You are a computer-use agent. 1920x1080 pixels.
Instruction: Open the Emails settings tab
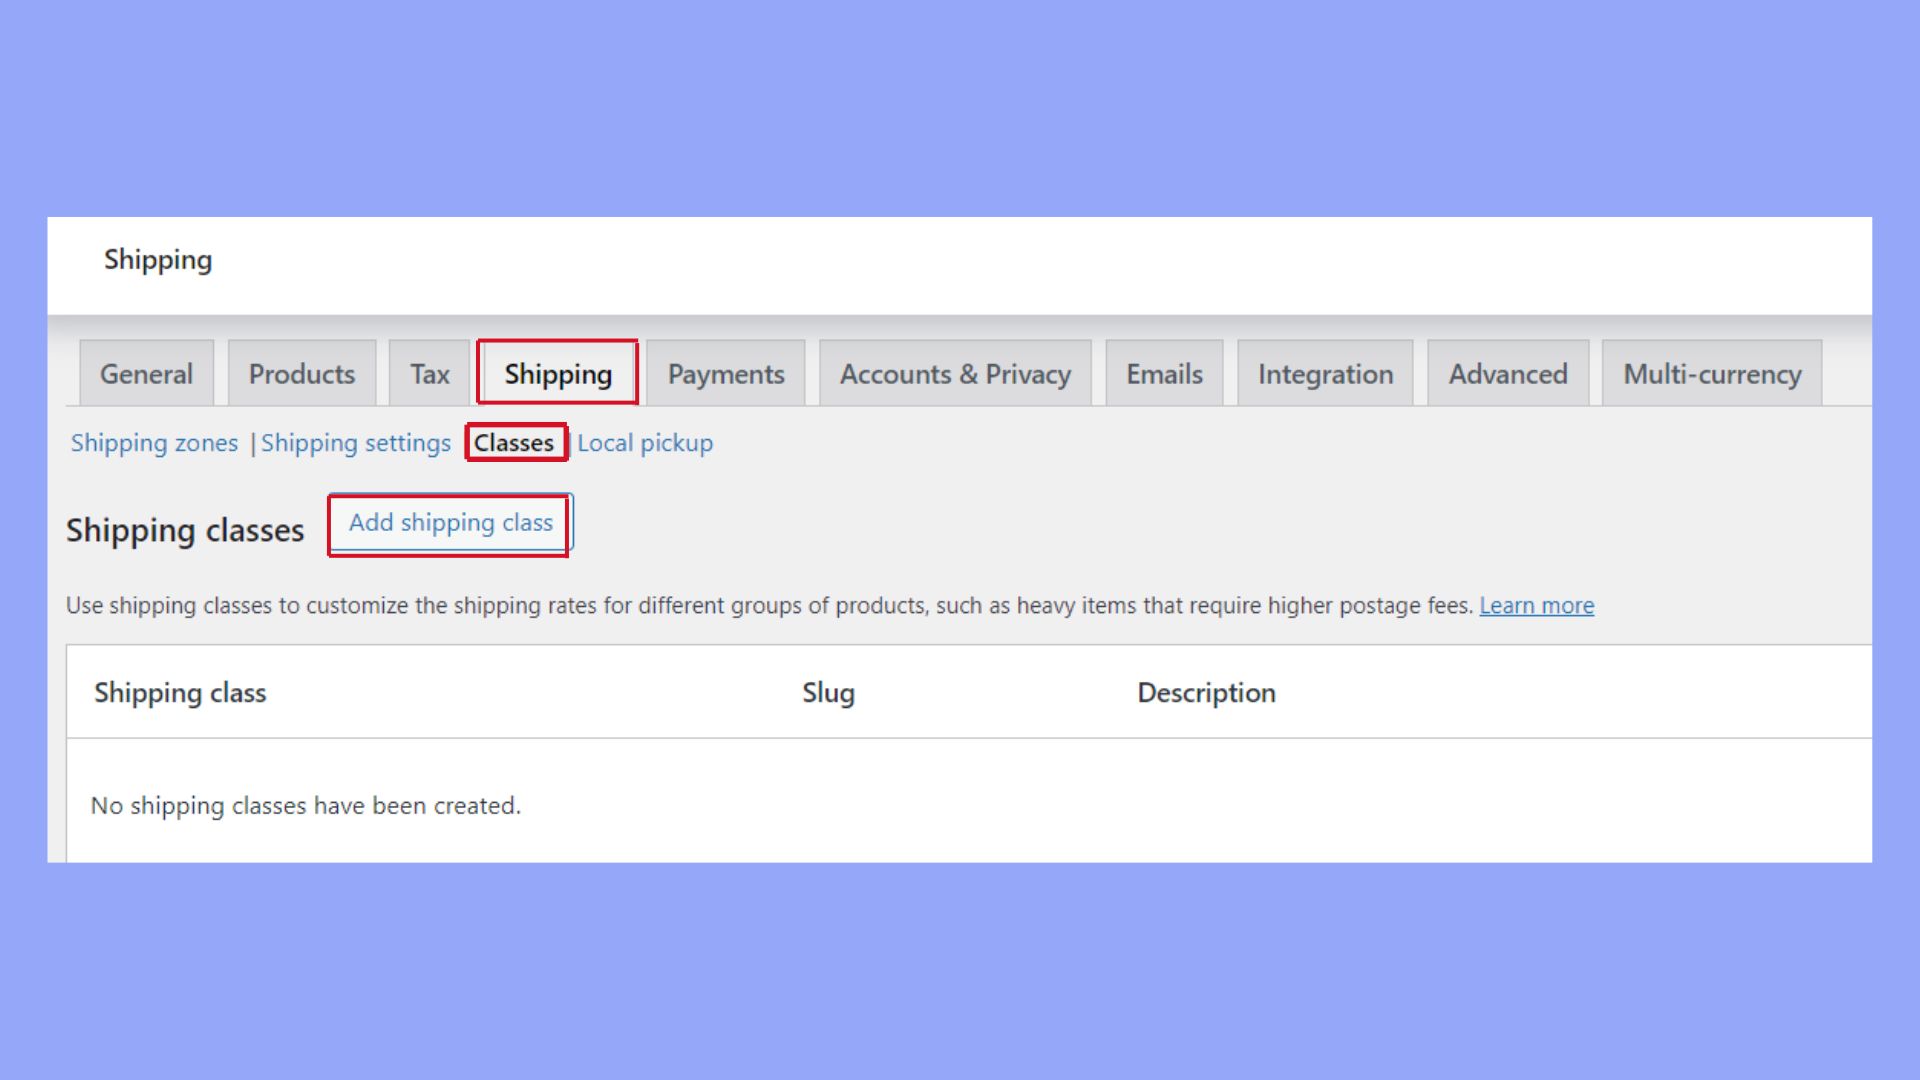(x=1163, y=373)
